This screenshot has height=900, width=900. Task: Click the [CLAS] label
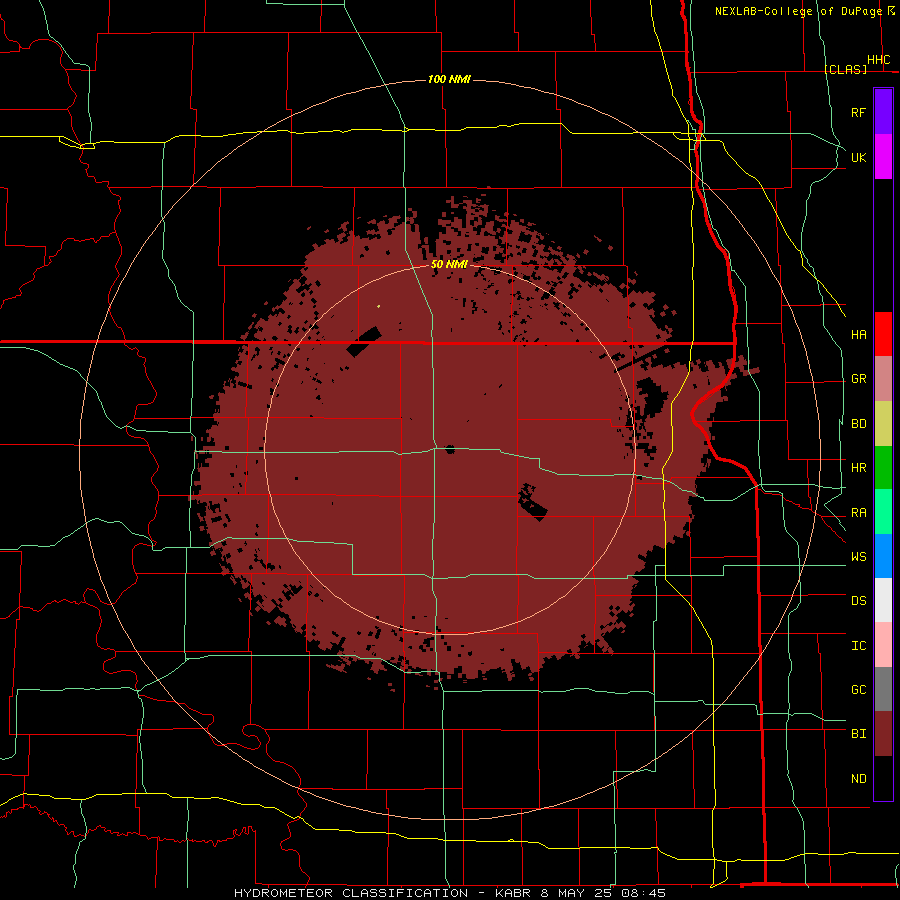point(845,69)
